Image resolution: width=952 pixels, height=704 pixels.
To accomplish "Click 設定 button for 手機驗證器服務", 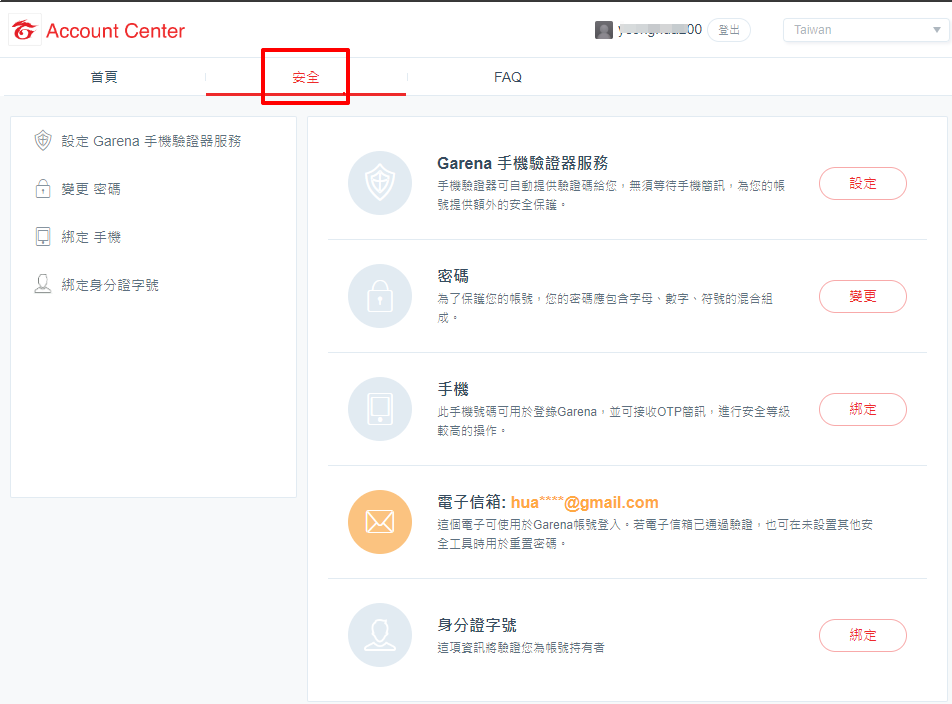I will pyautogui.click(x=863, y=183).
